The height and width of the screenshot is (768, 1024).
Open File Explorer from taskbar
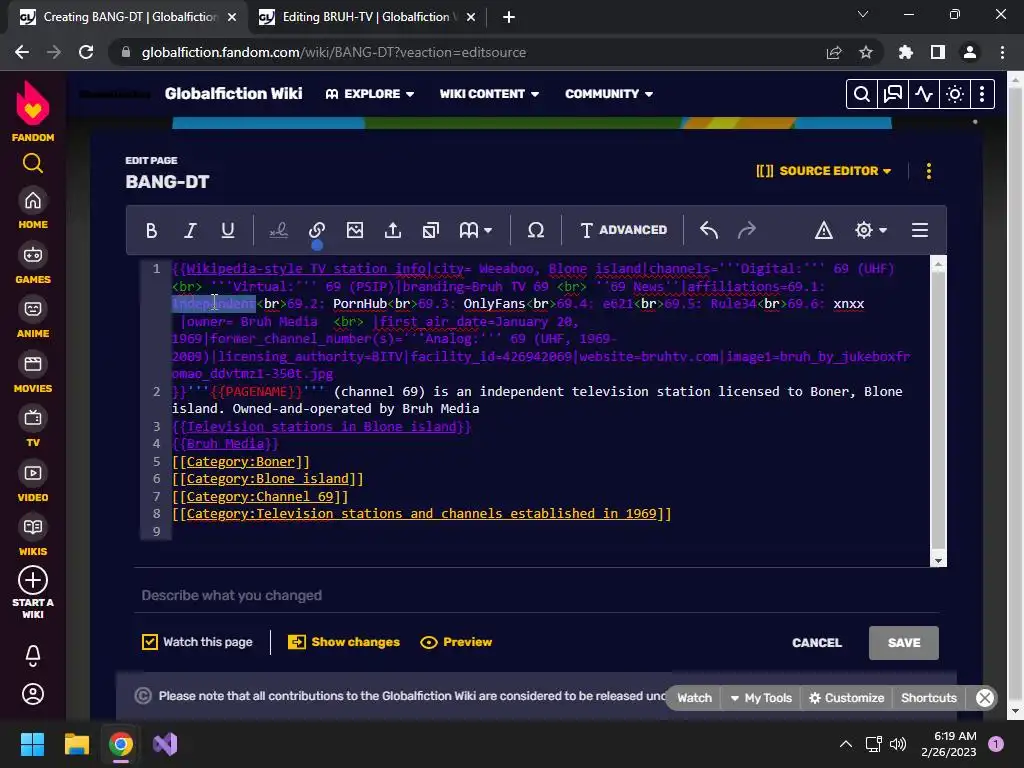coord(76,744)
